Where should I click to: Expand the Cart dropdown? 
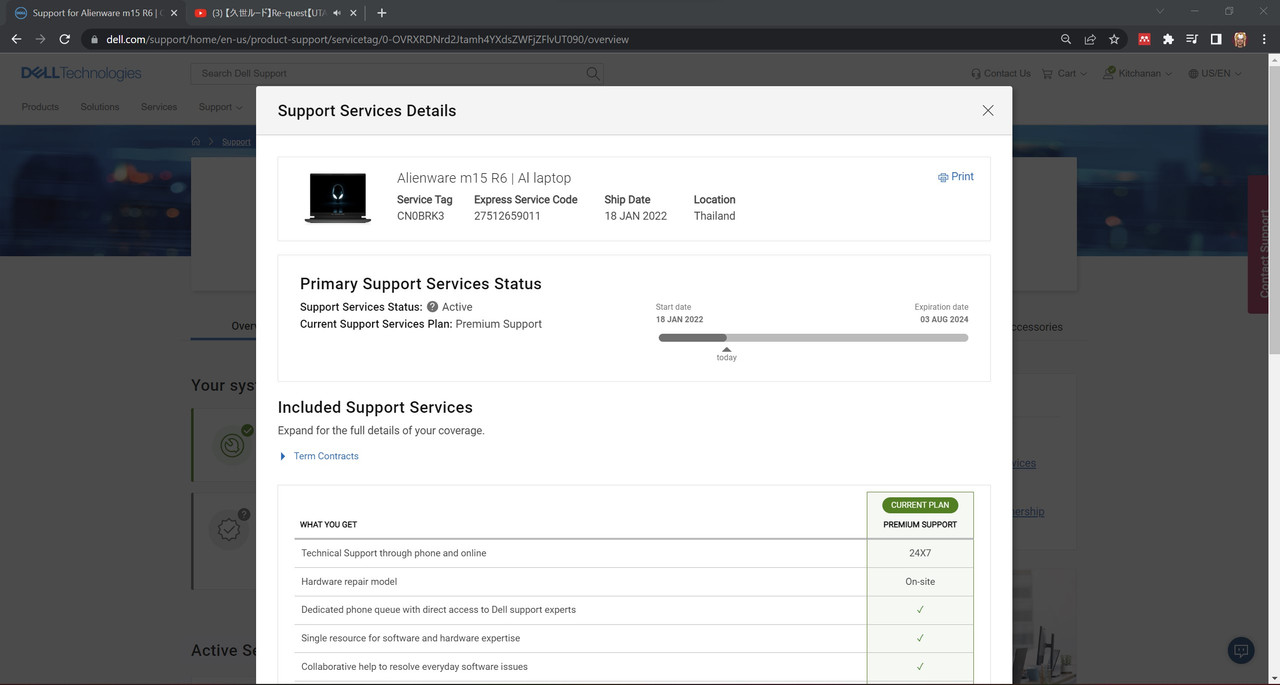pos(1064,73)
